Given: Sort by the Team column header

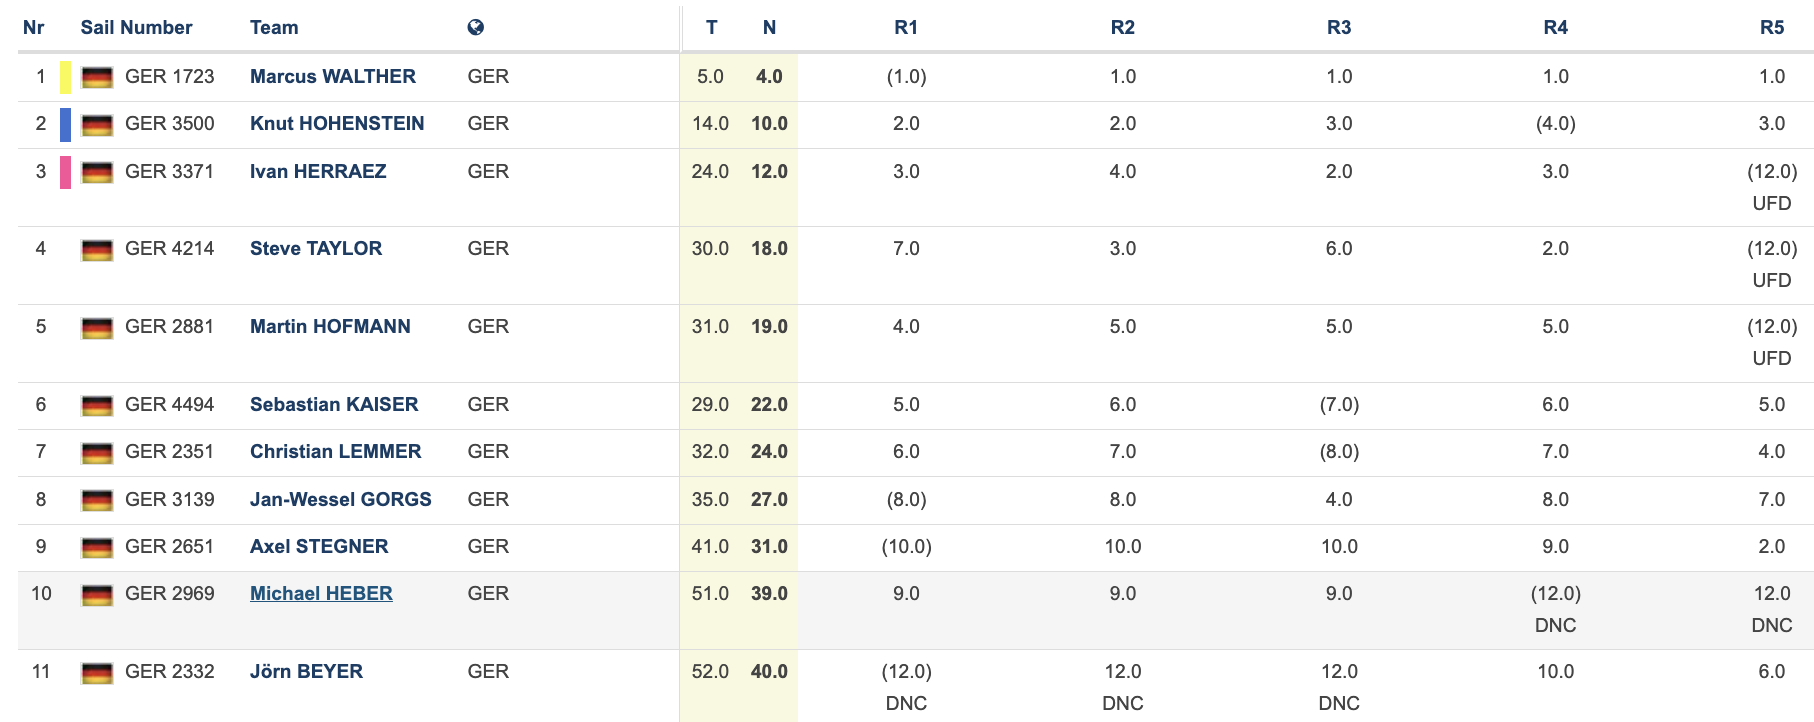Looking at the screenshot, I should click(274, 27).
